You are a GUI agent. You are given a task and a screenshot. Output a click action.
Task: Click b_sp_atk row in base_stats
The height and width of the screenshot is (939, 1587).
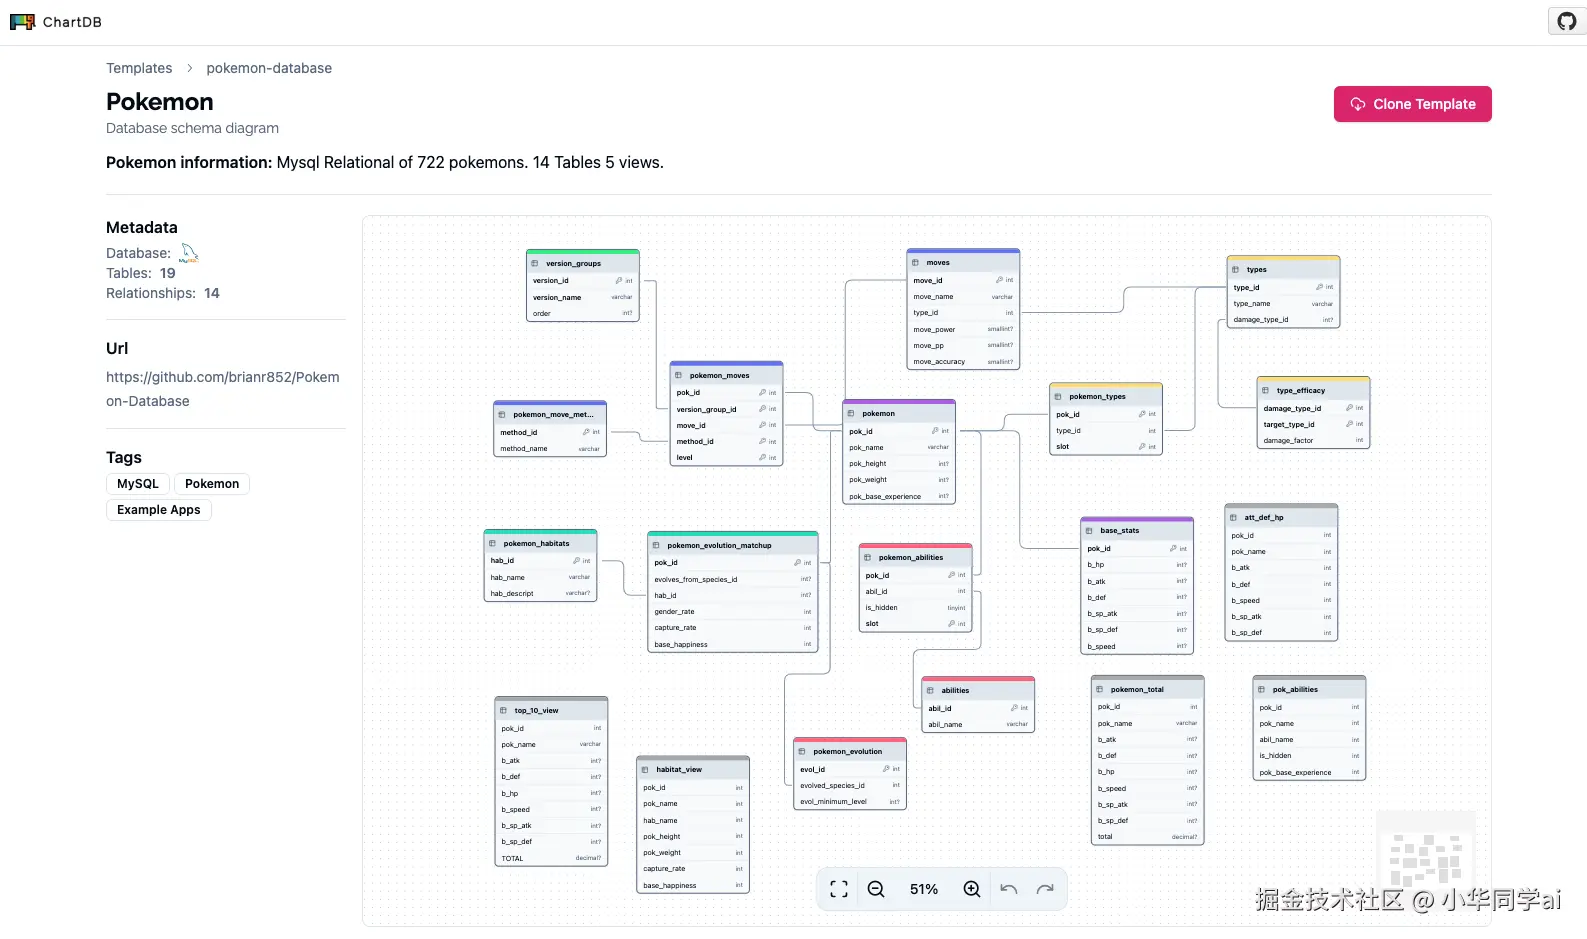click(x=1137, y=613)
